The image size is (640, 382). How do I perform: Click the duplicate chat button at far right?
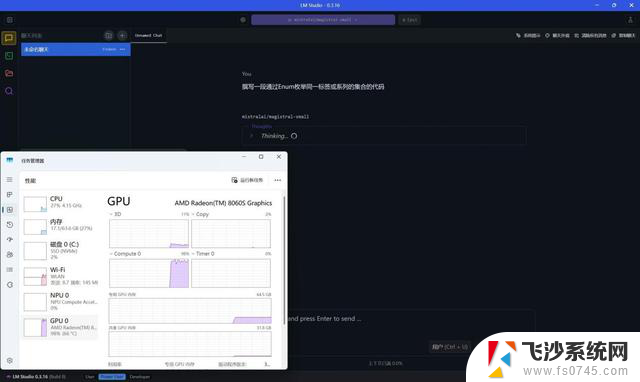point(623,36)
